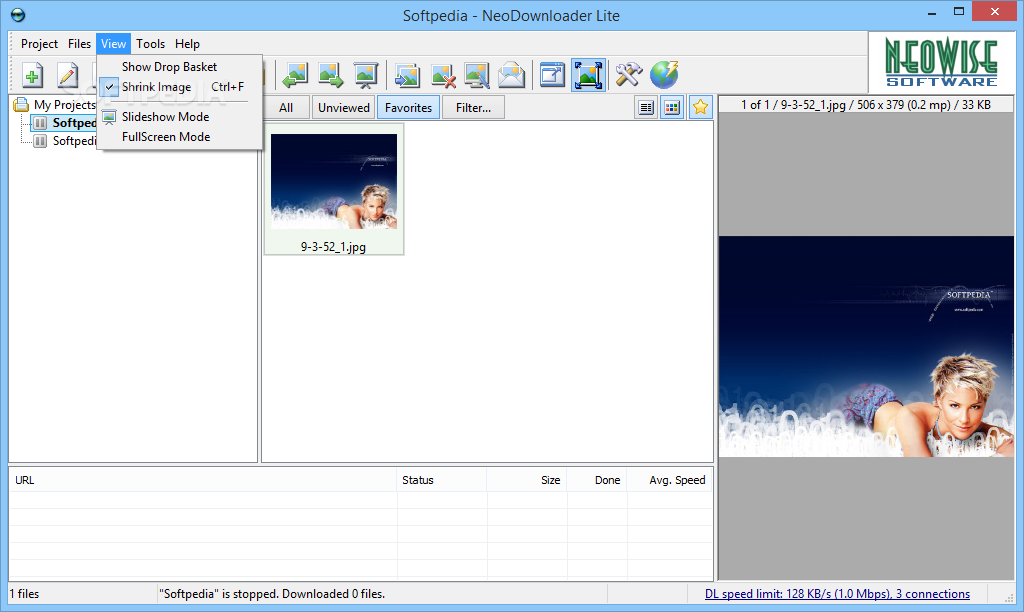1024x612 pixels.
Task: Click the delete image red X icon
Action: point(443,75)
